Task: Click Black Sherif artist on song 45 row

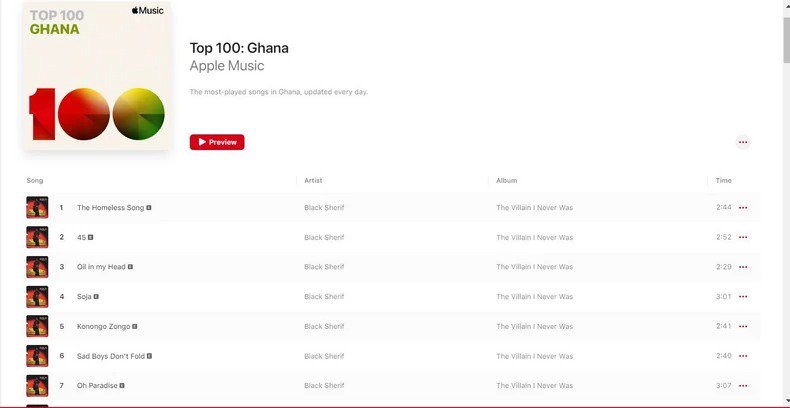Action: point(324,237)
